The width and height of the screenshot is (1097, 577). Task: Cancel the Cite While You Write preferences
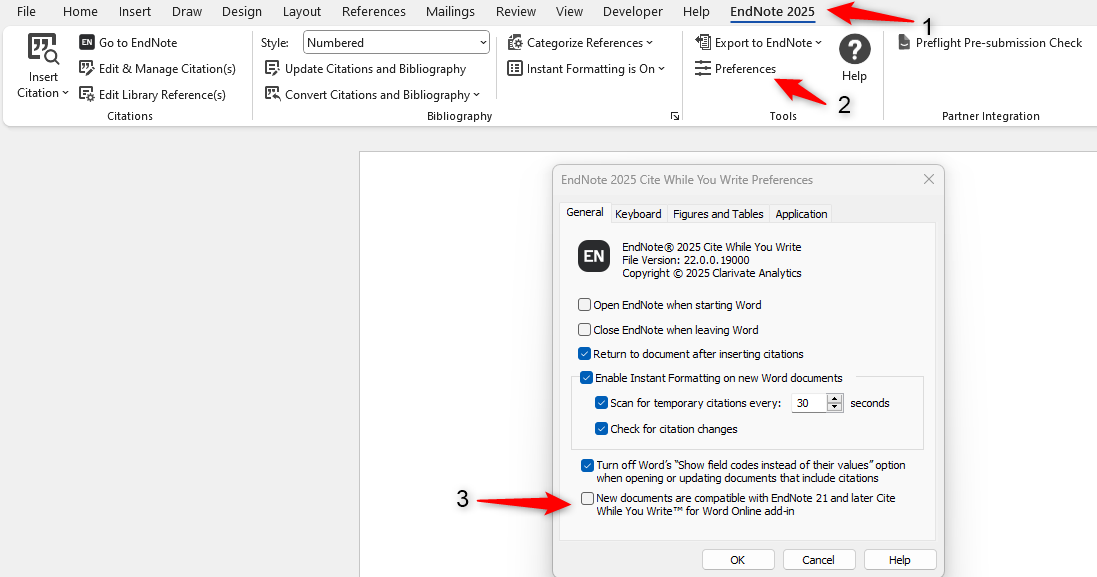click(818, 559)
